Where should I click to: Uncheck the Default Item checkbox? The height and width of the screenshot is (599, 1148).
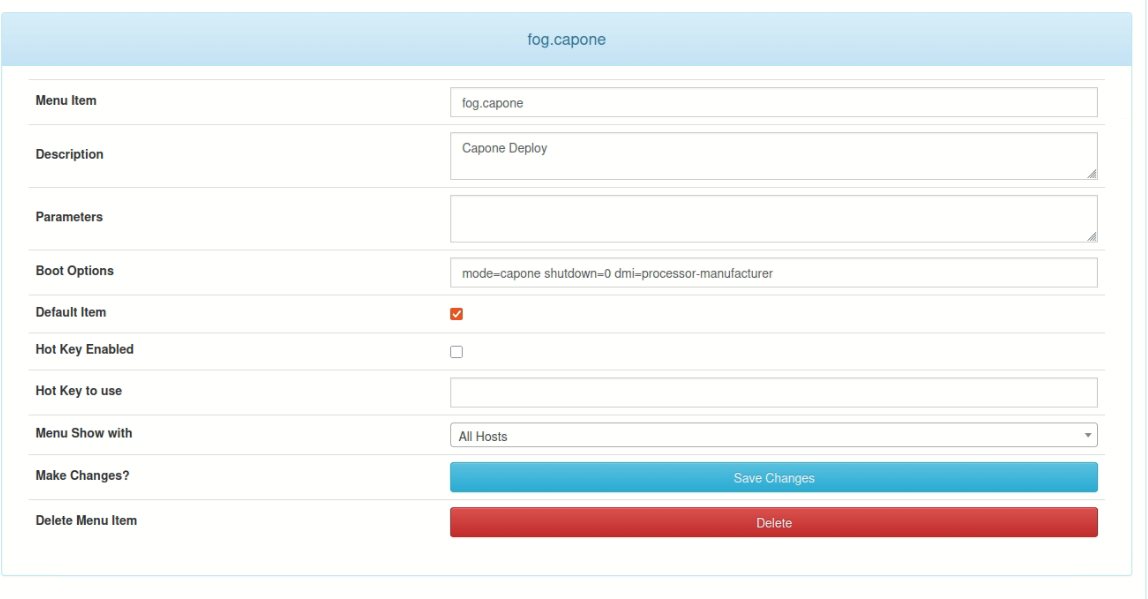click(x=457, y=314)
